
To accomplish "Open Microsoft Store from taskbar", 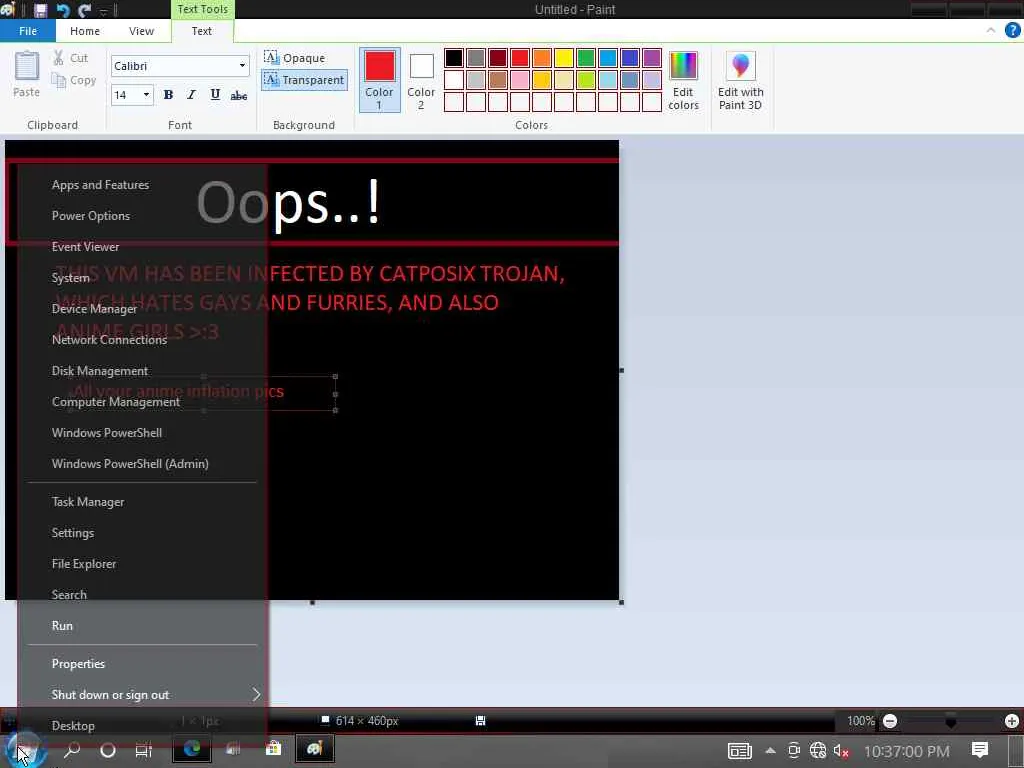I will (x=274, y=749).
